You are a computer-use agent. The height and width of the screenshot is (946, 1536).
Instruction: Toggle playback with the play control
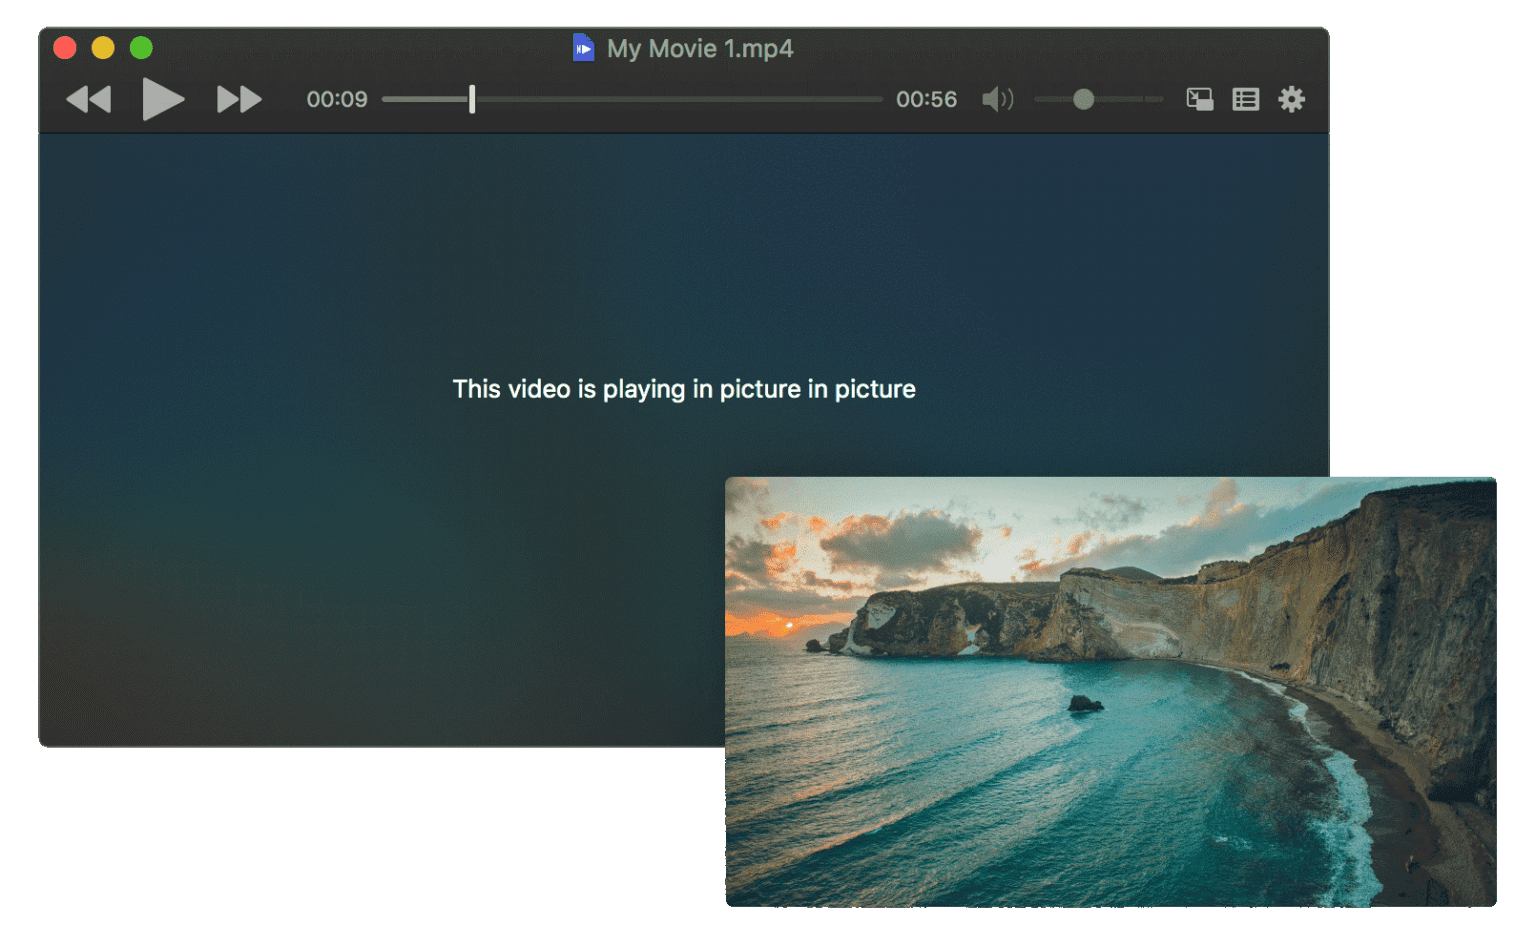tap(163, 99)
